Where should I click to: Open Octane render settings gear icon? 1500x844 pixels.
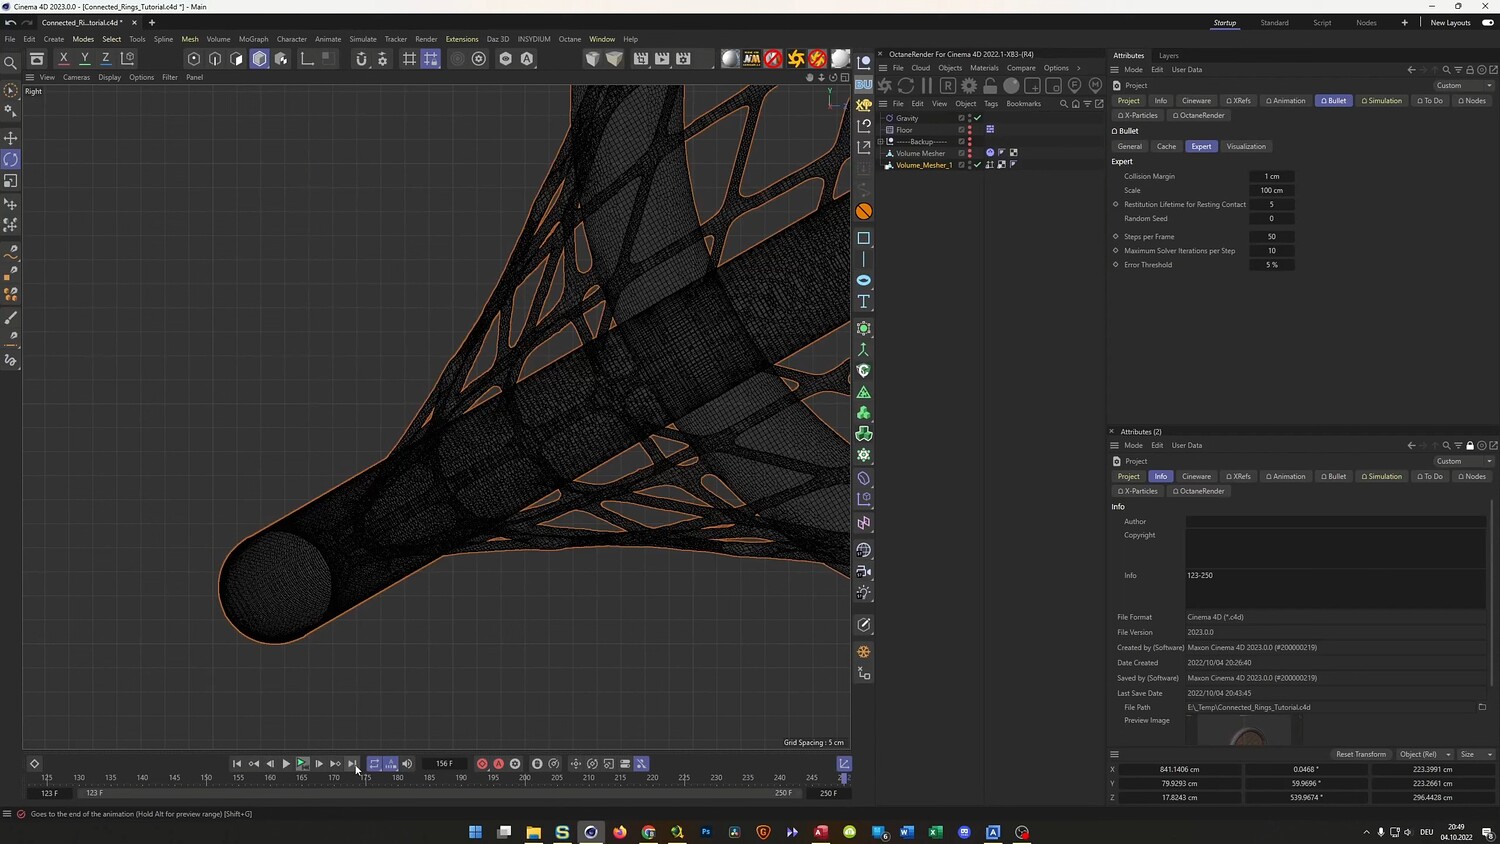(x=969, y=86)
